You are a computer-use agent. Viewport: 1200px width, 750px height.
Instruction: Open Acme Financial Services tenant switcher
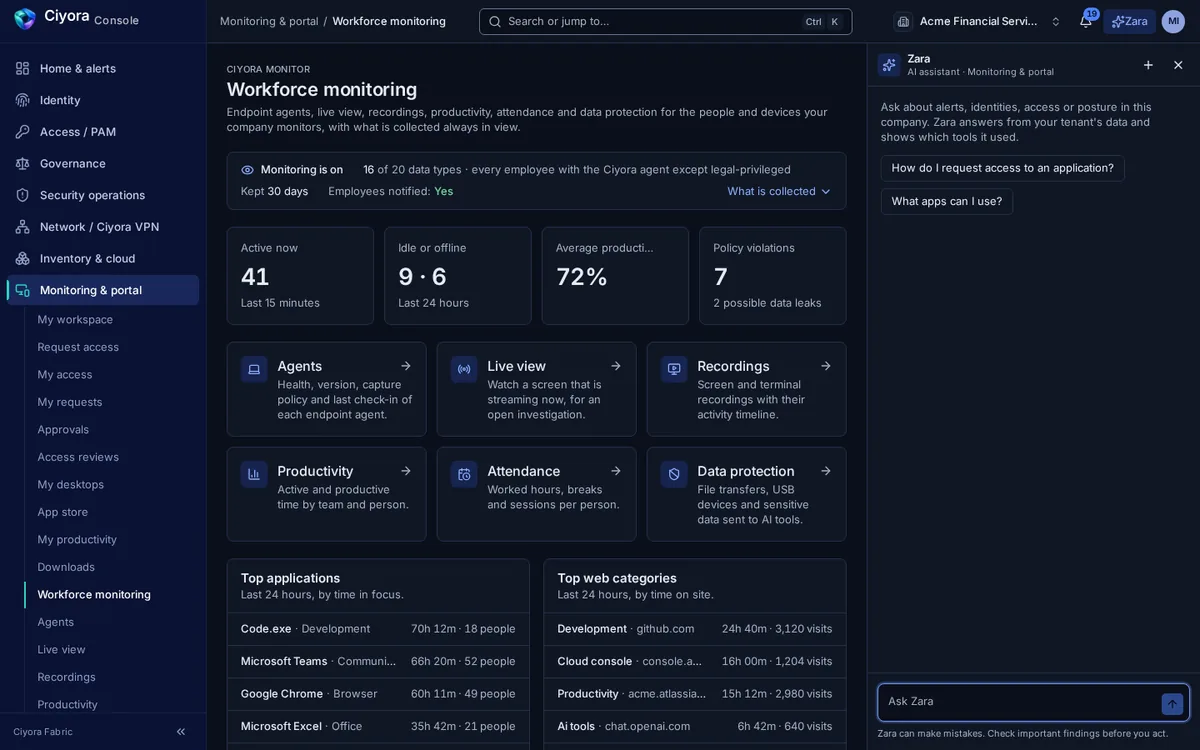point(977,21)
